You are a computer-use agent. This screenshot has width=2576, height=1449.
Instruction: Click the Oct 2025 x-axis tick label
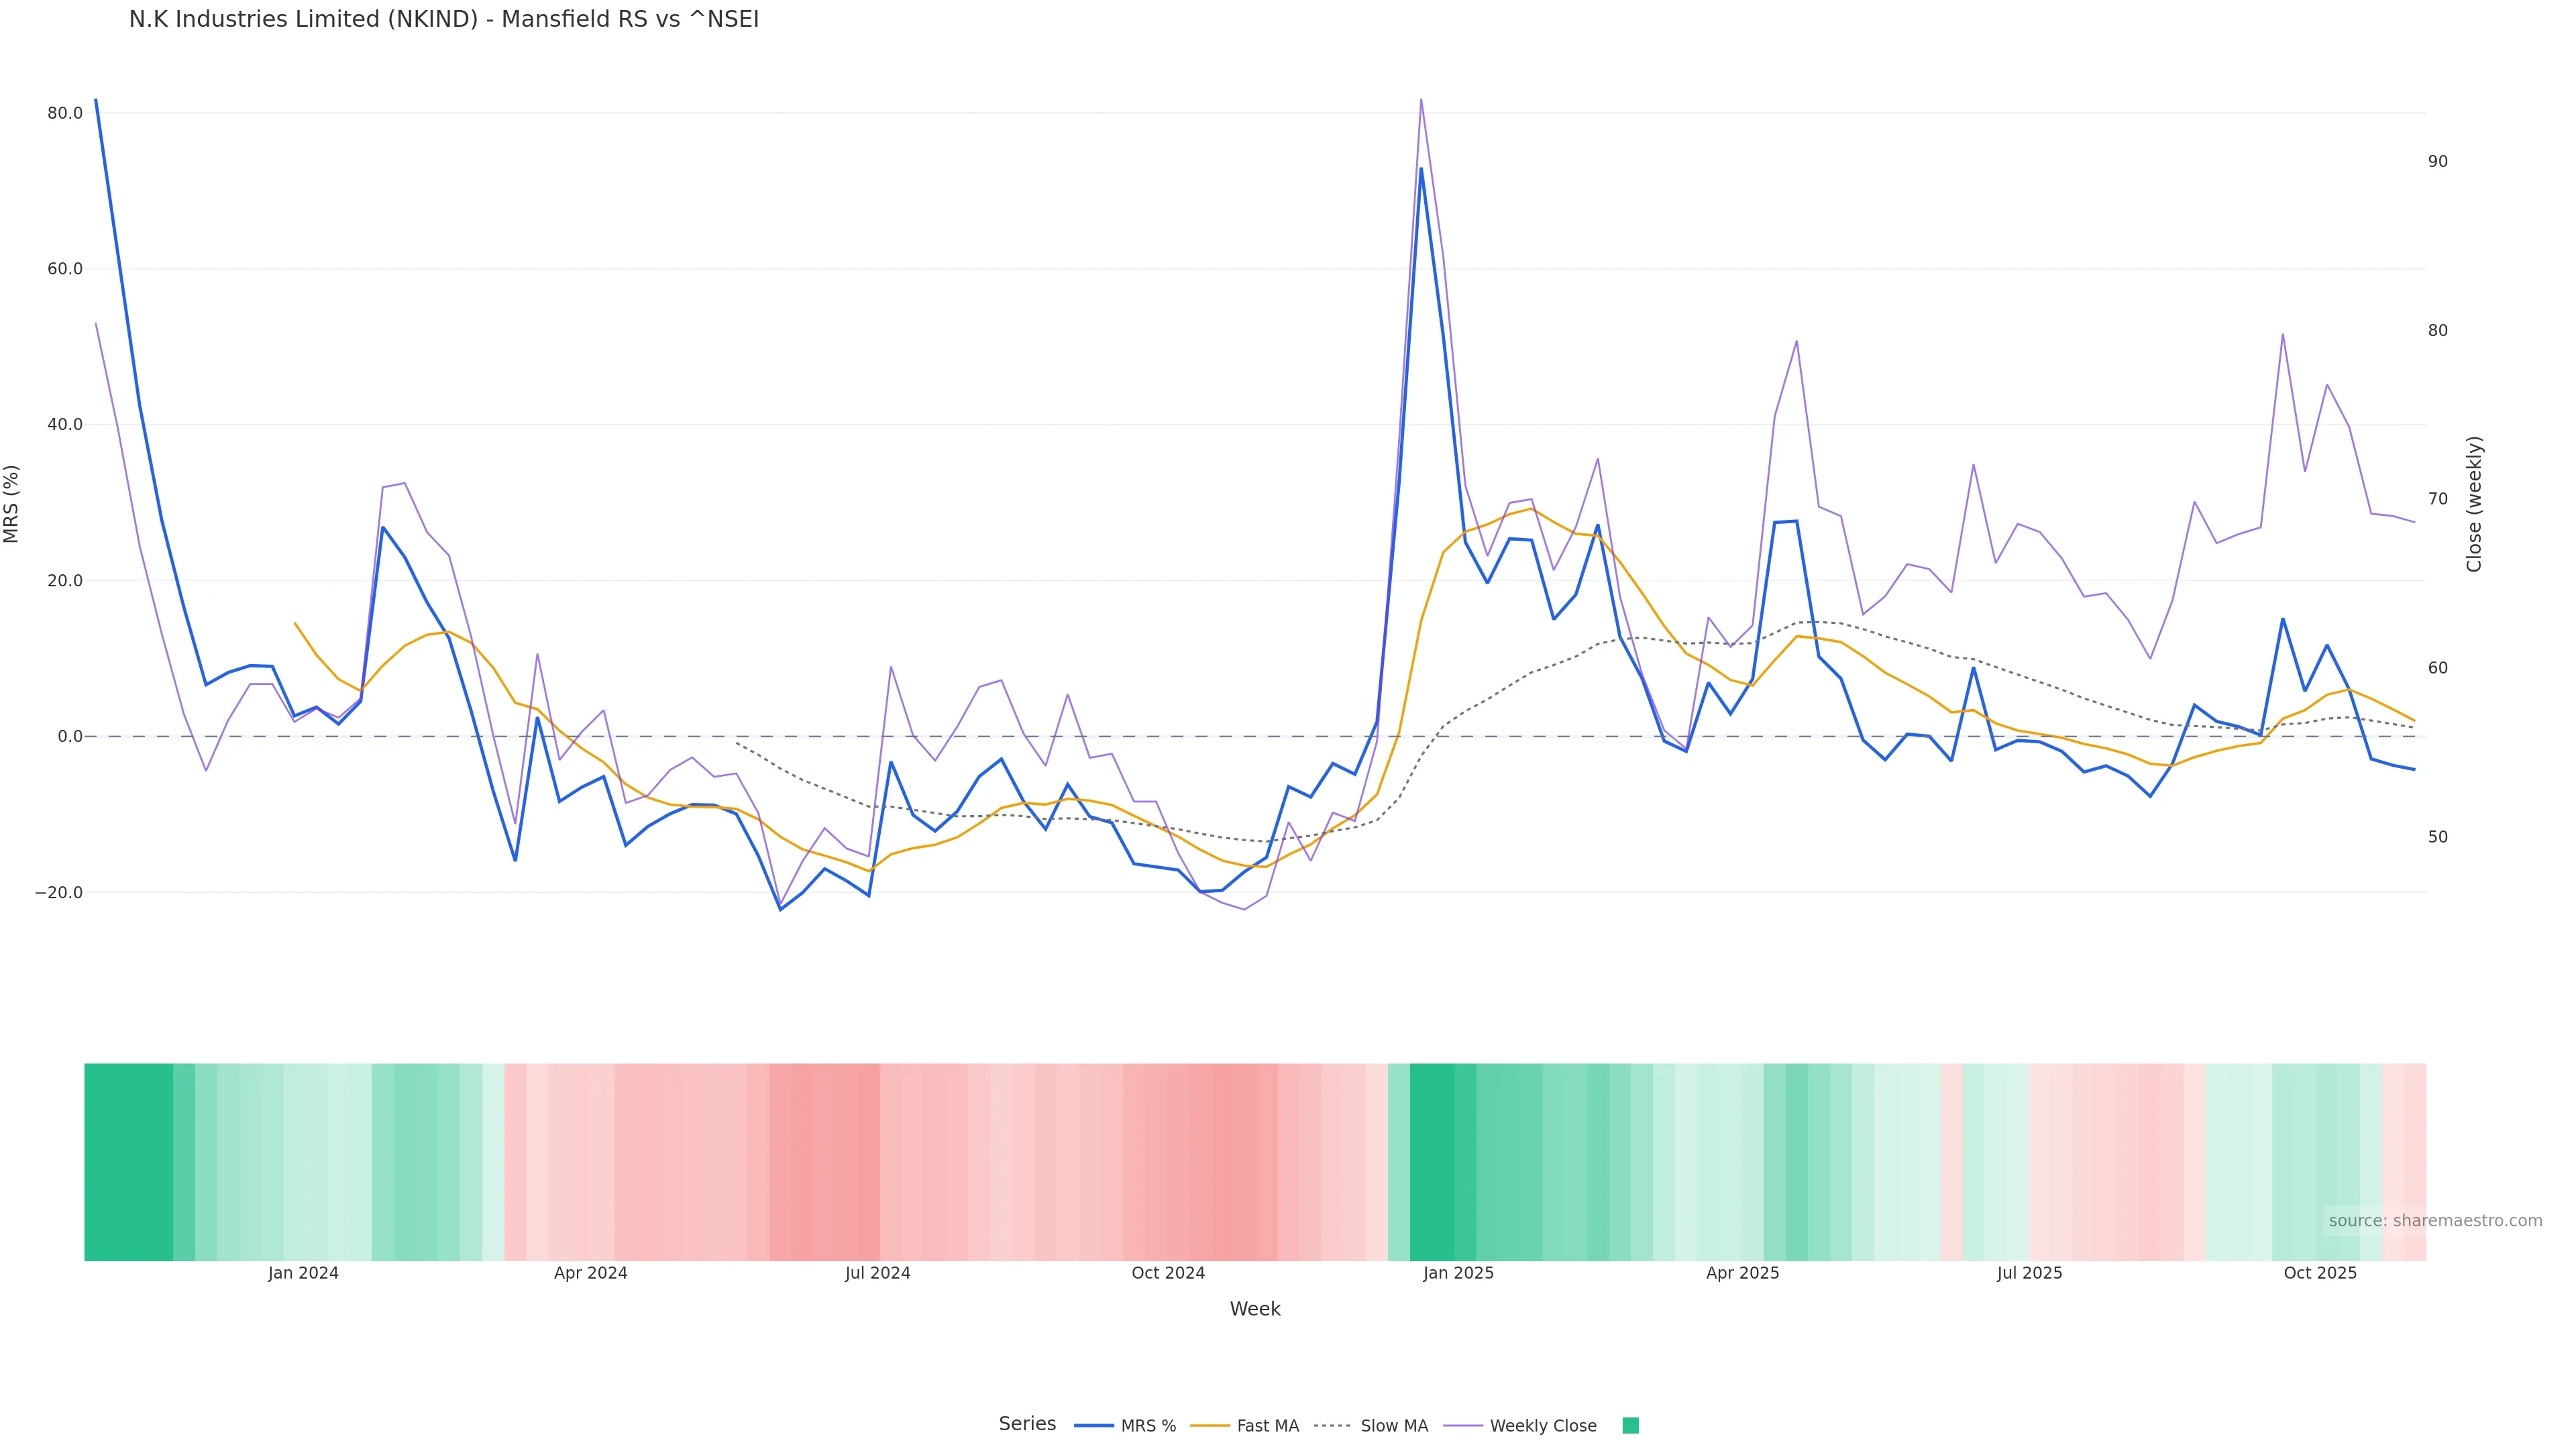(2320, 1273)
